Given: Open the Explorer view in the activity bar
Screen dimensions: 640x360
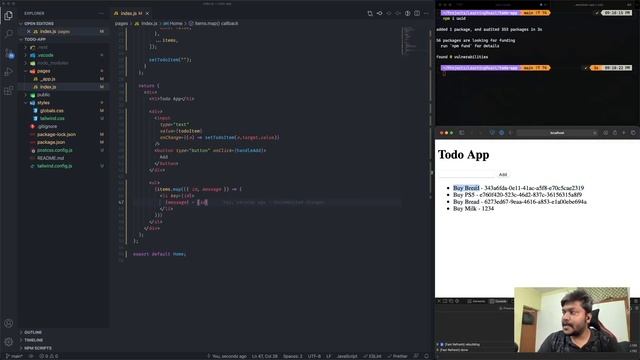Looking at the screenshot, I should coord(8,16).
